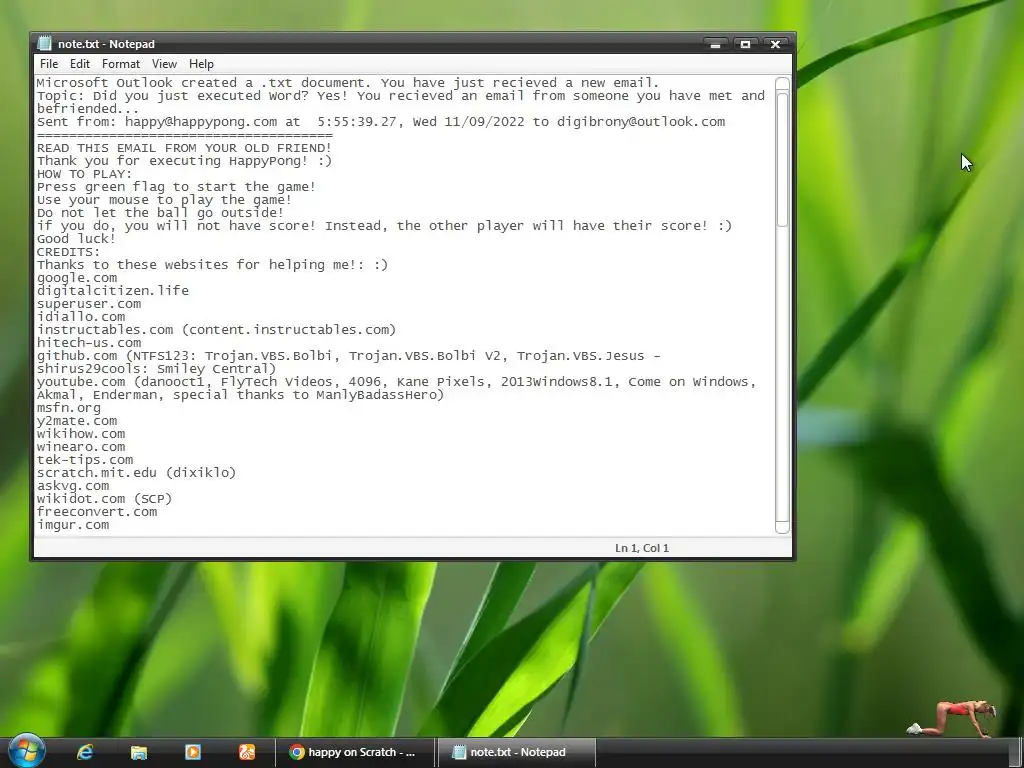Screen dimensions: 1024x768
Task: Click the digitalcitizen.life line
Action: tap(113, 291)
